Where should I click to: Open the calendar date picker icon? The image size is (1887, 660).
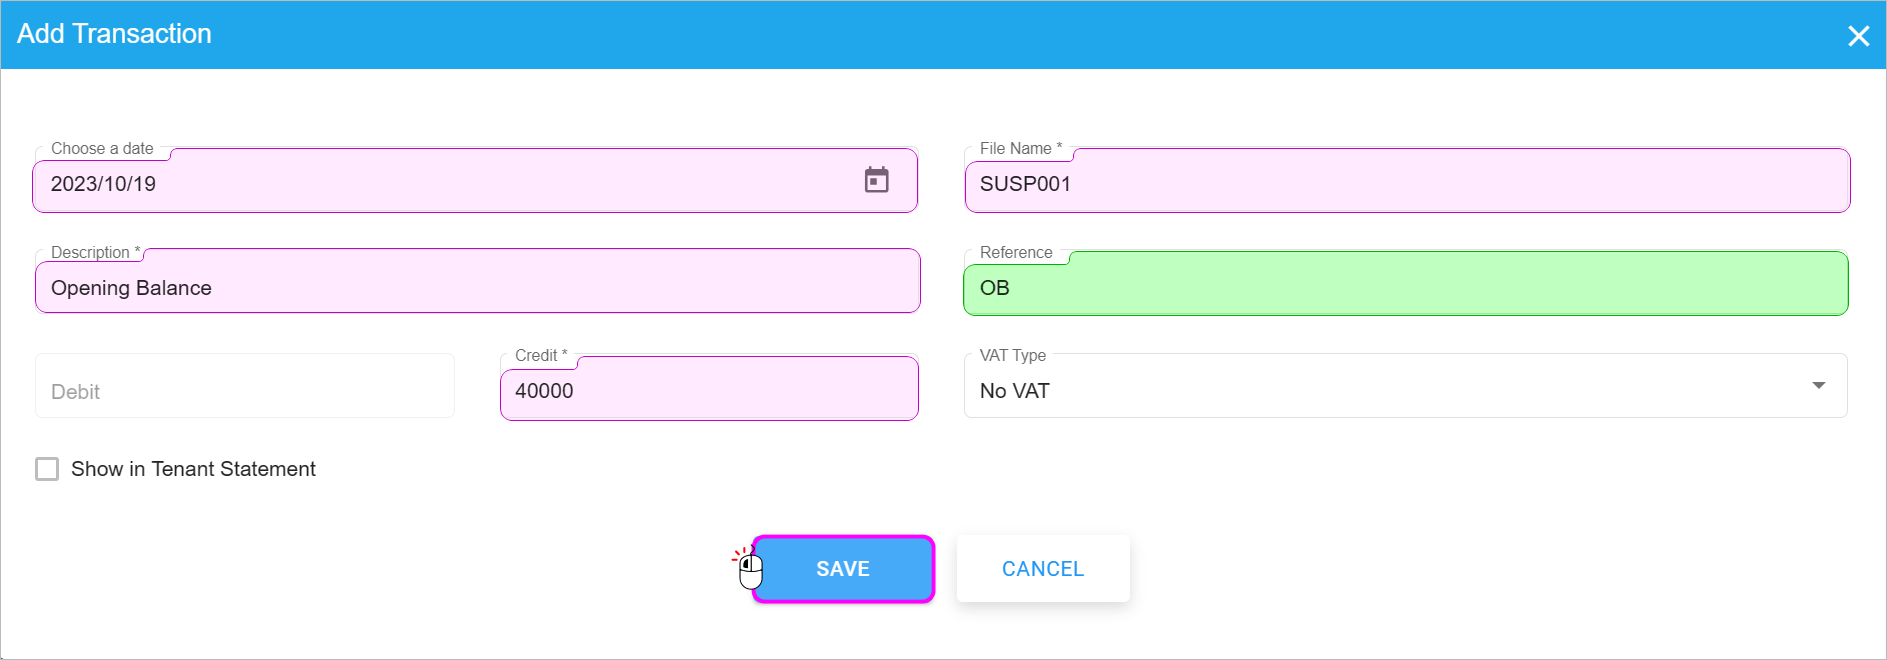pyautogui.click(x=876, y=180)
